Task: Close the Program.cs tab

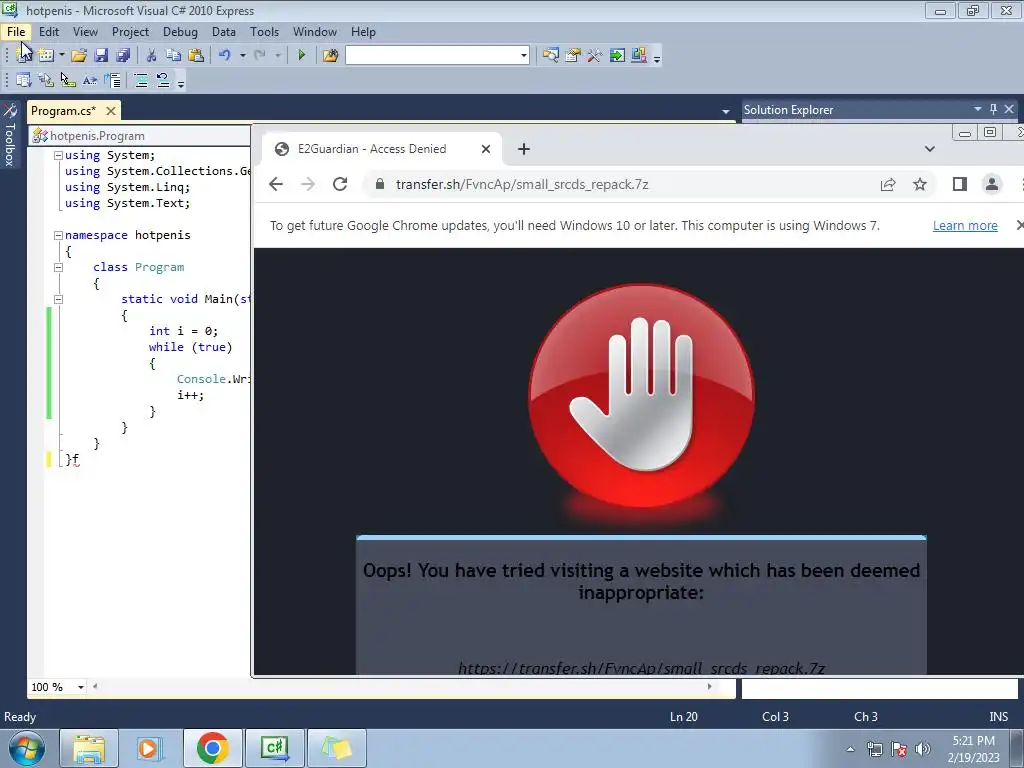Action: point(111,111)
